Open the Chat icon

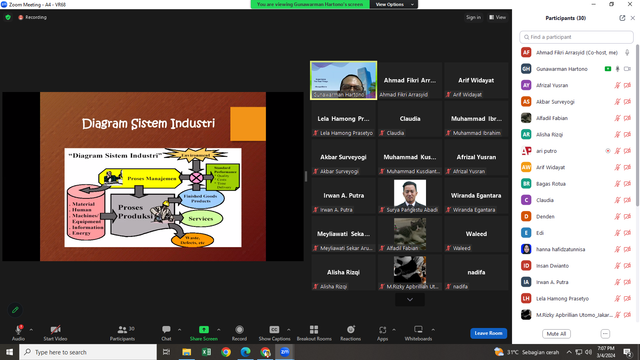pos(166,329)
